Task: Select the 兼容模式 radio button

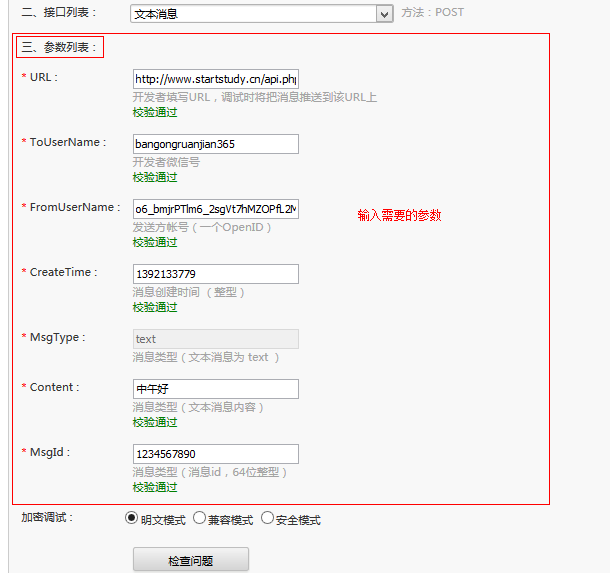Action: [x=199, y=518]
